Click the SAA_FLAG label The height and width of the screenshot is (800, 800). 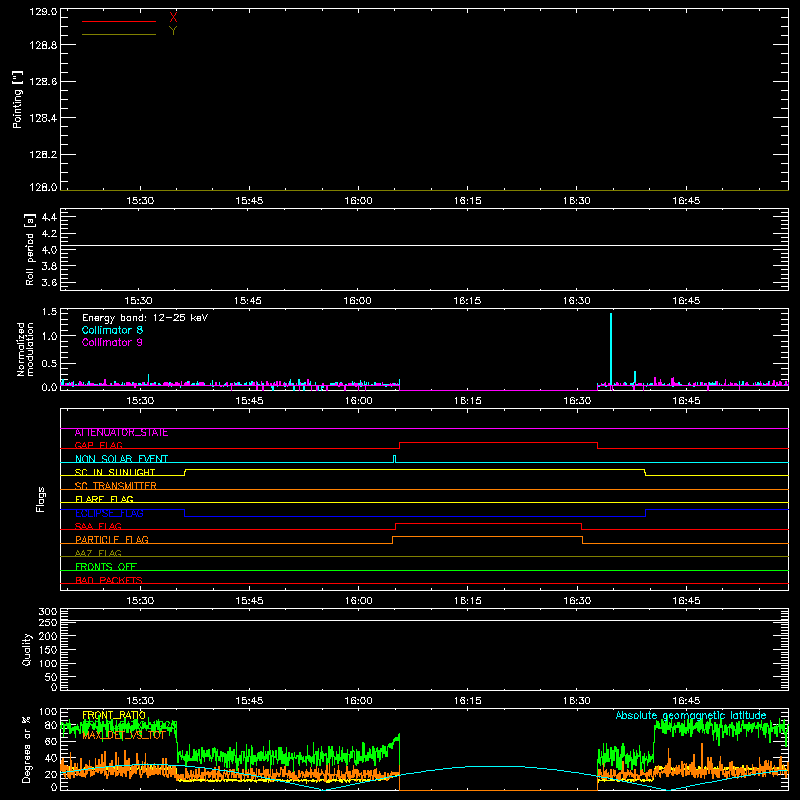click(x=98, y=527)
